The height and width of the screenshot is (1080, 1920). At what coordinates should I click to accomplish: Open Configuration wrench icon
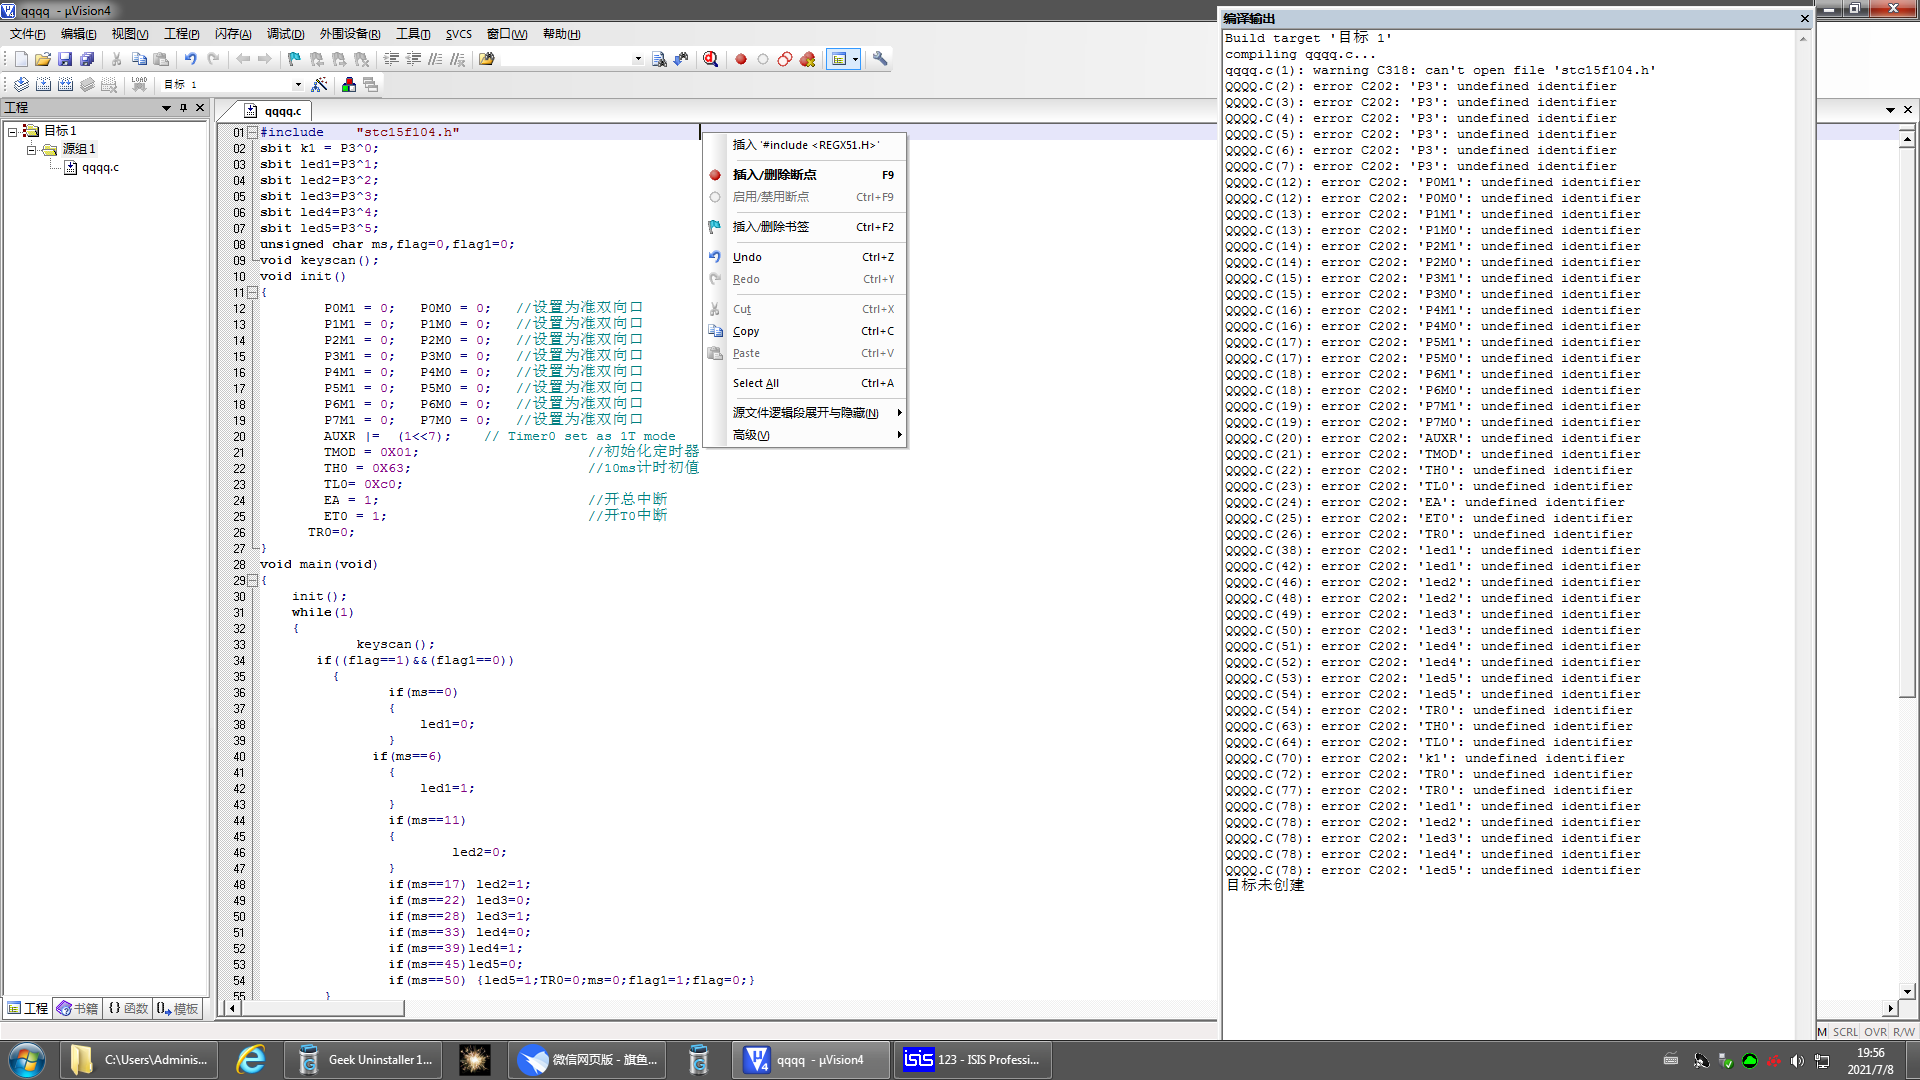(880, 59)
